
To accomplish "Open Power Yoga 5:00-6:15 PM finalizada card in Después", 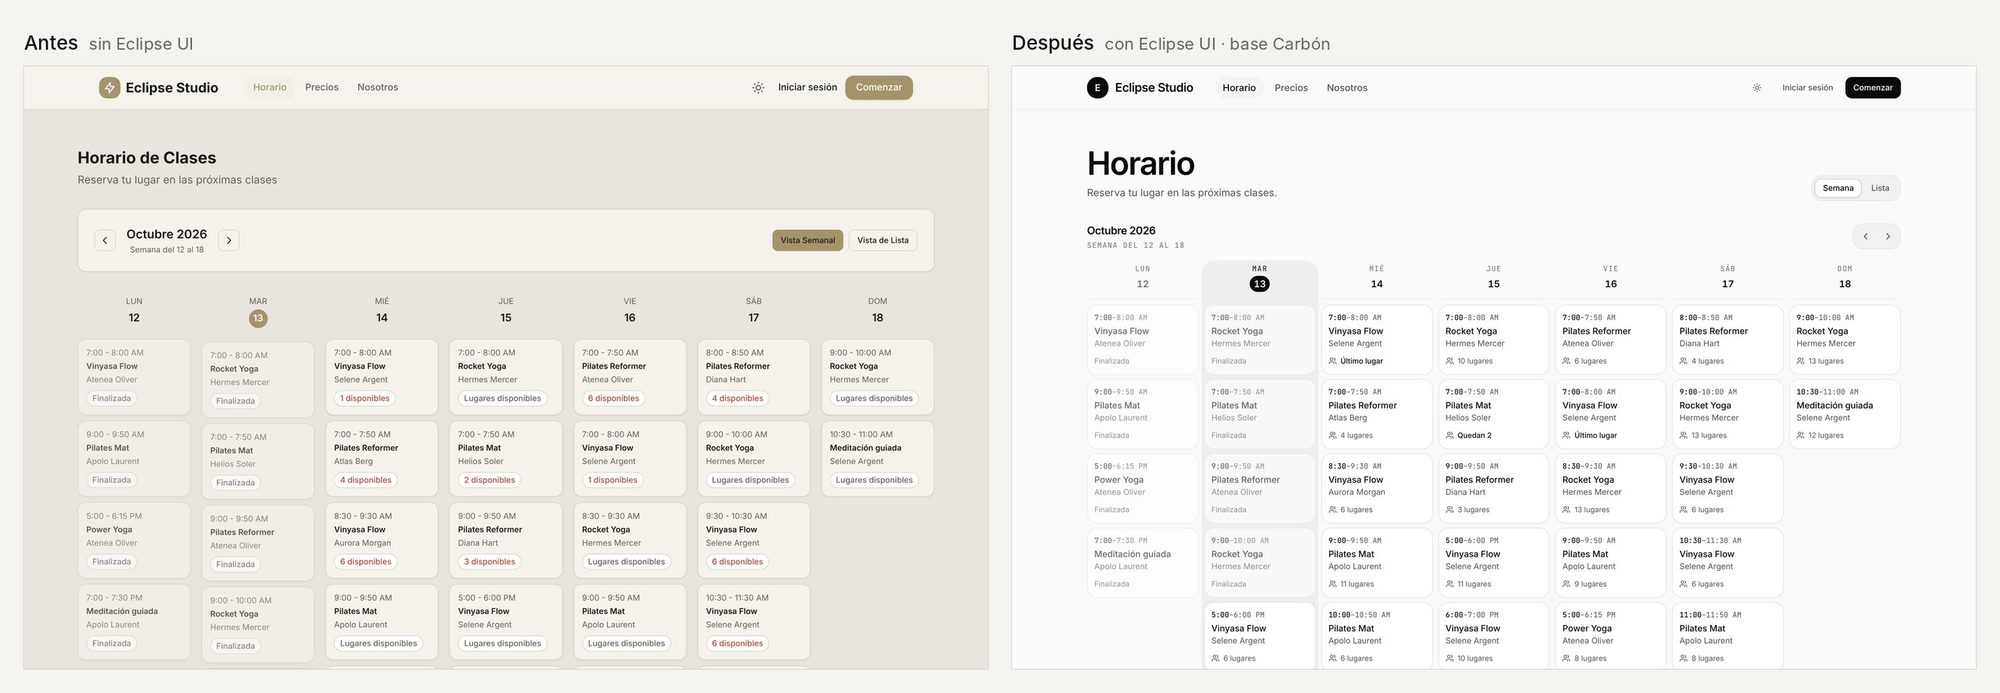I will click(x=1143, y=488).
